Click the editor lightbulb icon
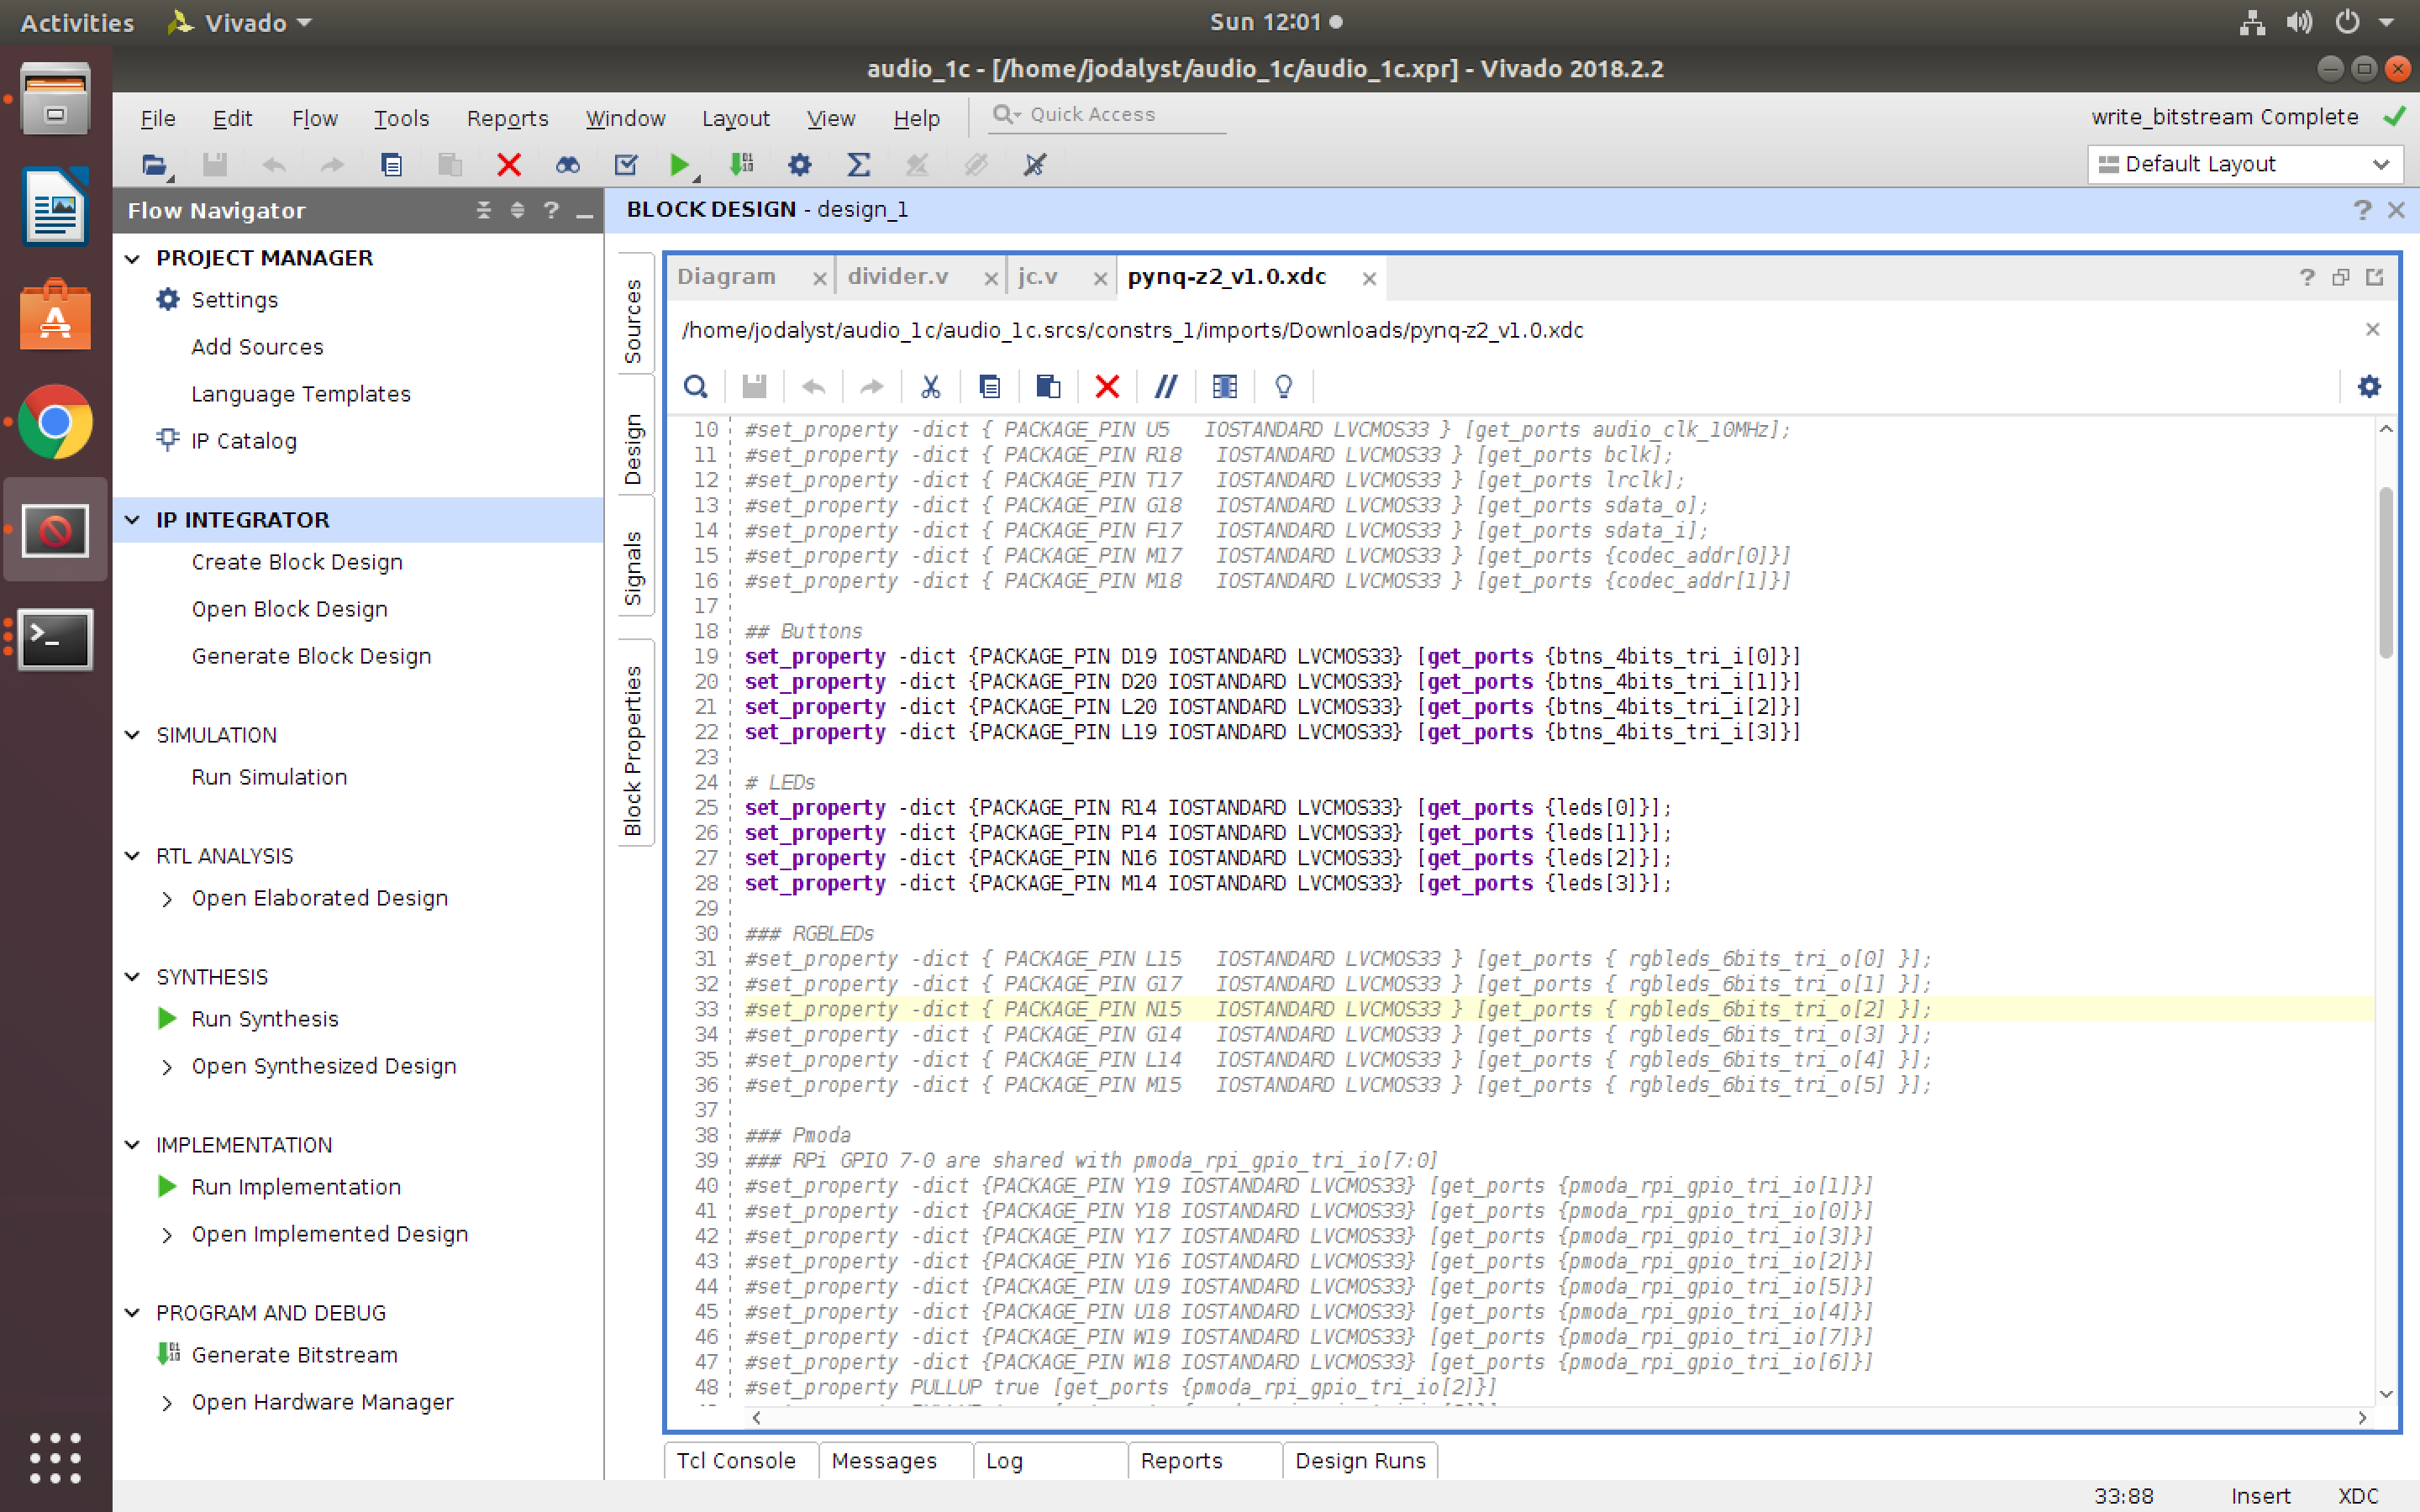Screen dimensions: 2420x1512 1283,387
